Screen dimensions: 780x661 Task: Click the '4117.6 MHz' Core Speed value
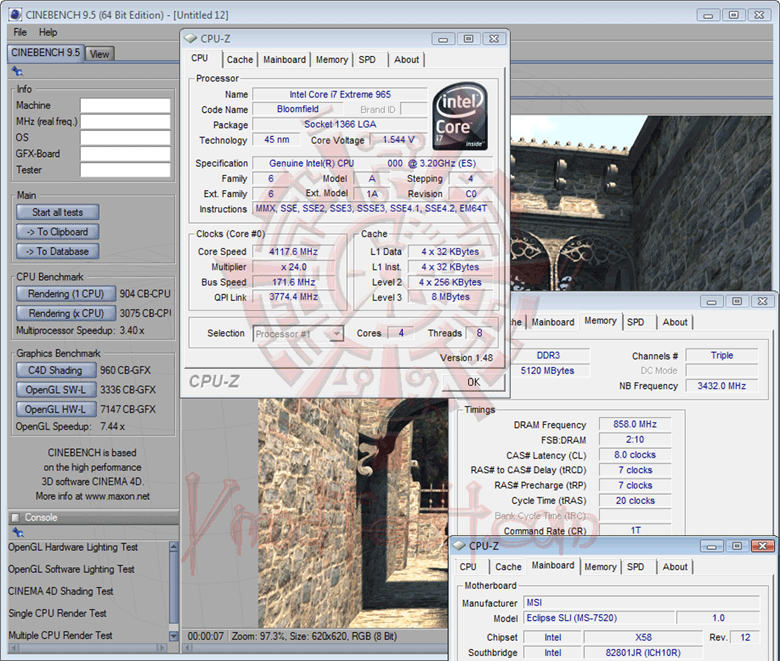(x=293, y=252)
